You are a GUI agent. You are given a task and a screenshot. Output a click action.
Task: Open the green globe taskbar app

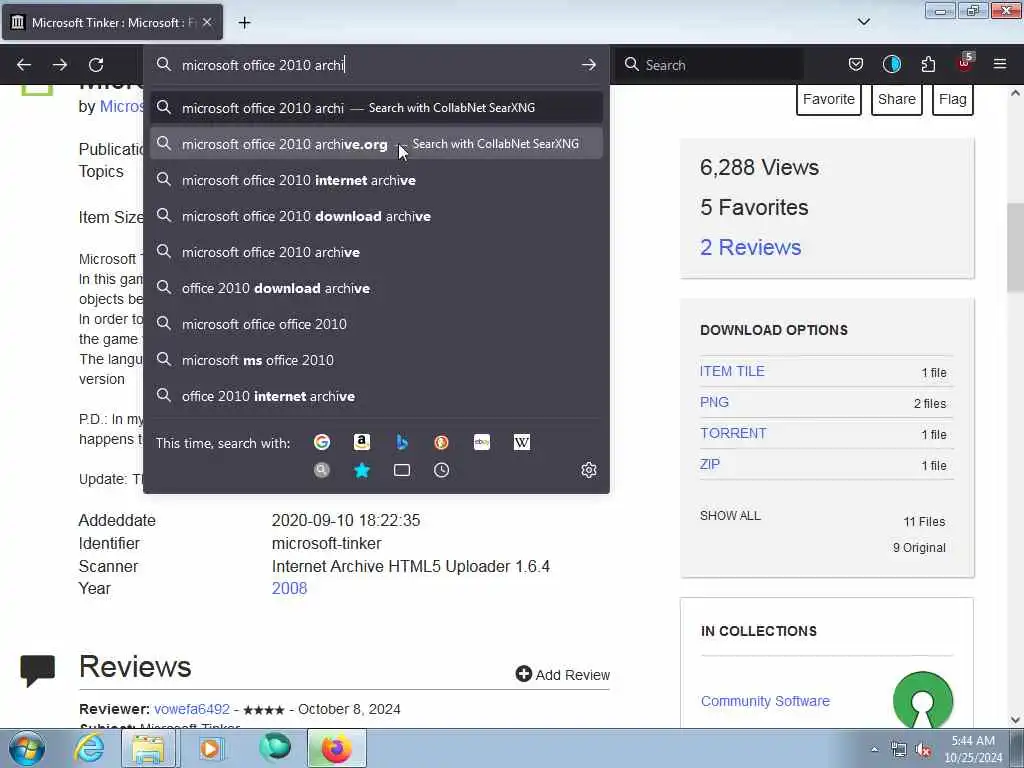[x=275, y=747]
